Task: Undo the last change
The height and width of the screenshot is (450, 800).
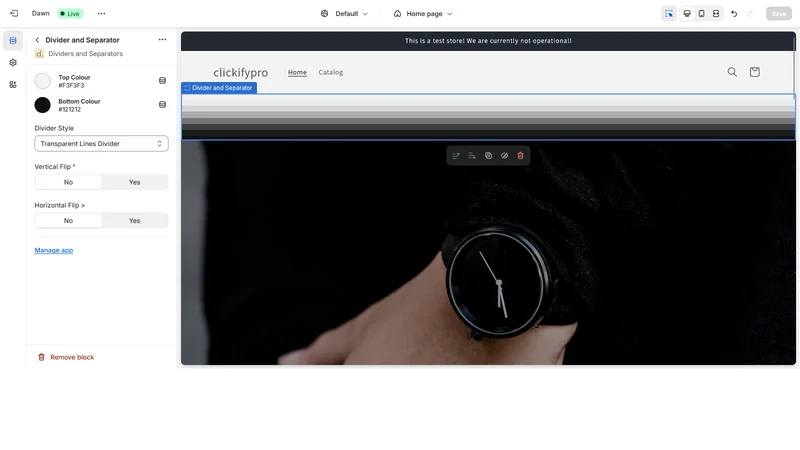Action: [734, 14]
